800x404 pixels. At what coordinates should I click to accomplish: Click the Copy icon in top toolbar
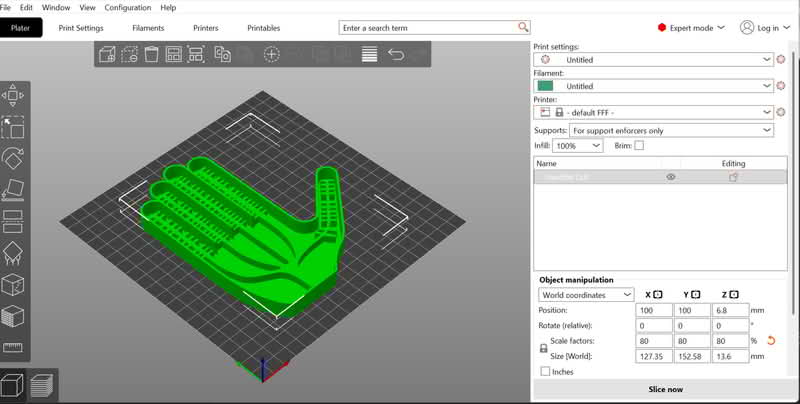point(222,54)
